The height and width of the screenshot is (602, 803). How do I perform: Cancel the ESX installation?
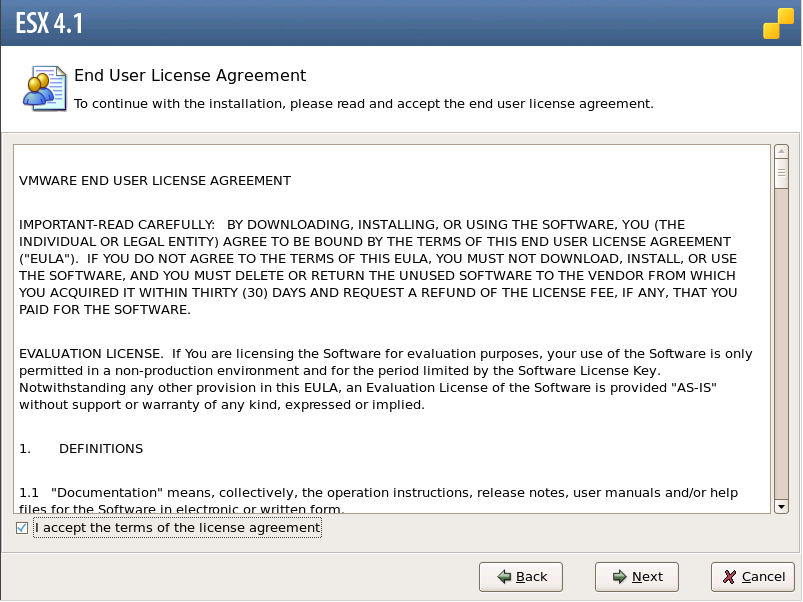pyautogui.click(x=753, y=577)
